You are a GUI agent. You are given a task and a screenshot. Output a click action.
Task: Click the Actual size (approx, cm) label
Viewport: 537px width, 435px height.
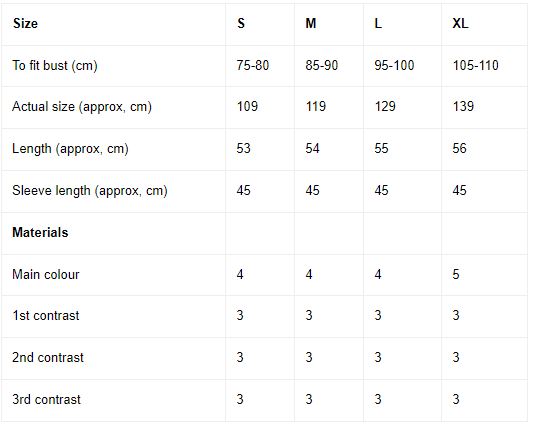(x=82, y=107)
